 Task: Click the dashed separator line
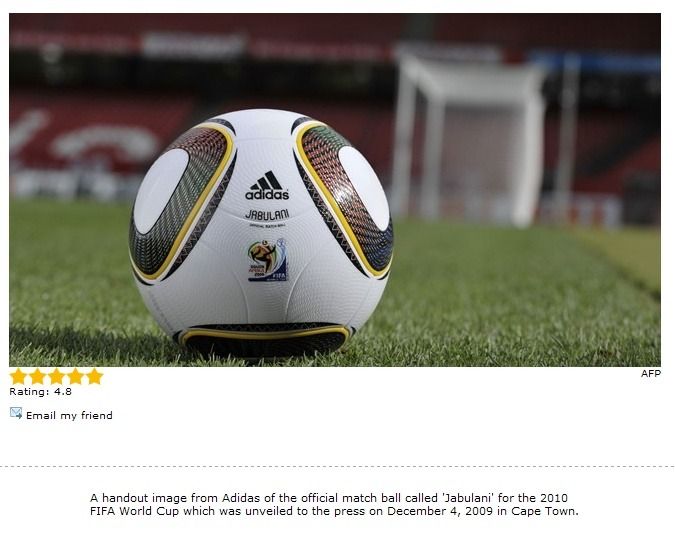coord(338,466)
